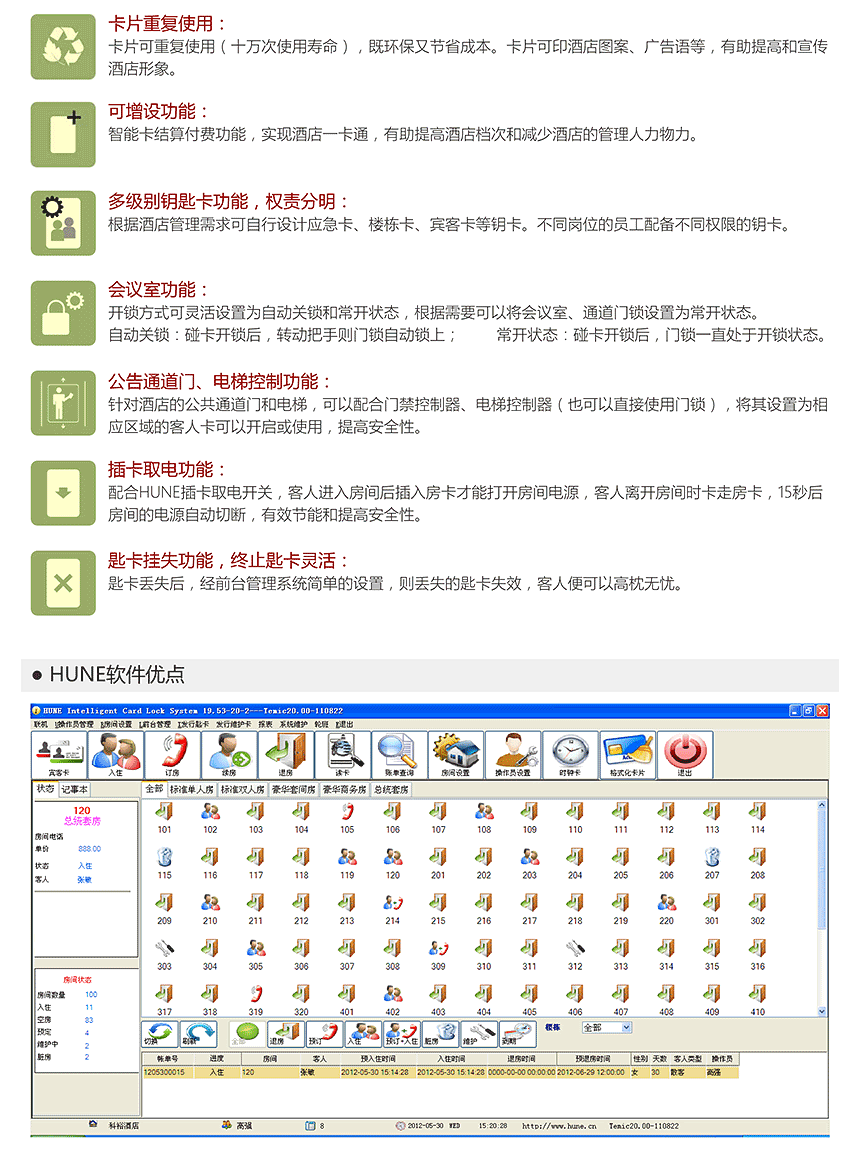
Task: Click the 退房 check-out icon in top toolbar
Action: tap(286, 755)
